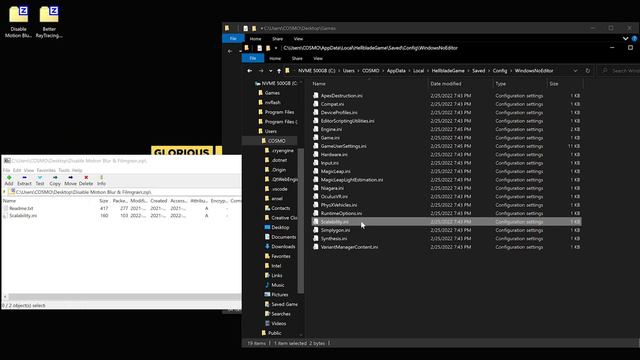This screenshot has height=360, width=640.
Task: Open the Edit menu in 7-Zip
Action: tap(17, 170)
